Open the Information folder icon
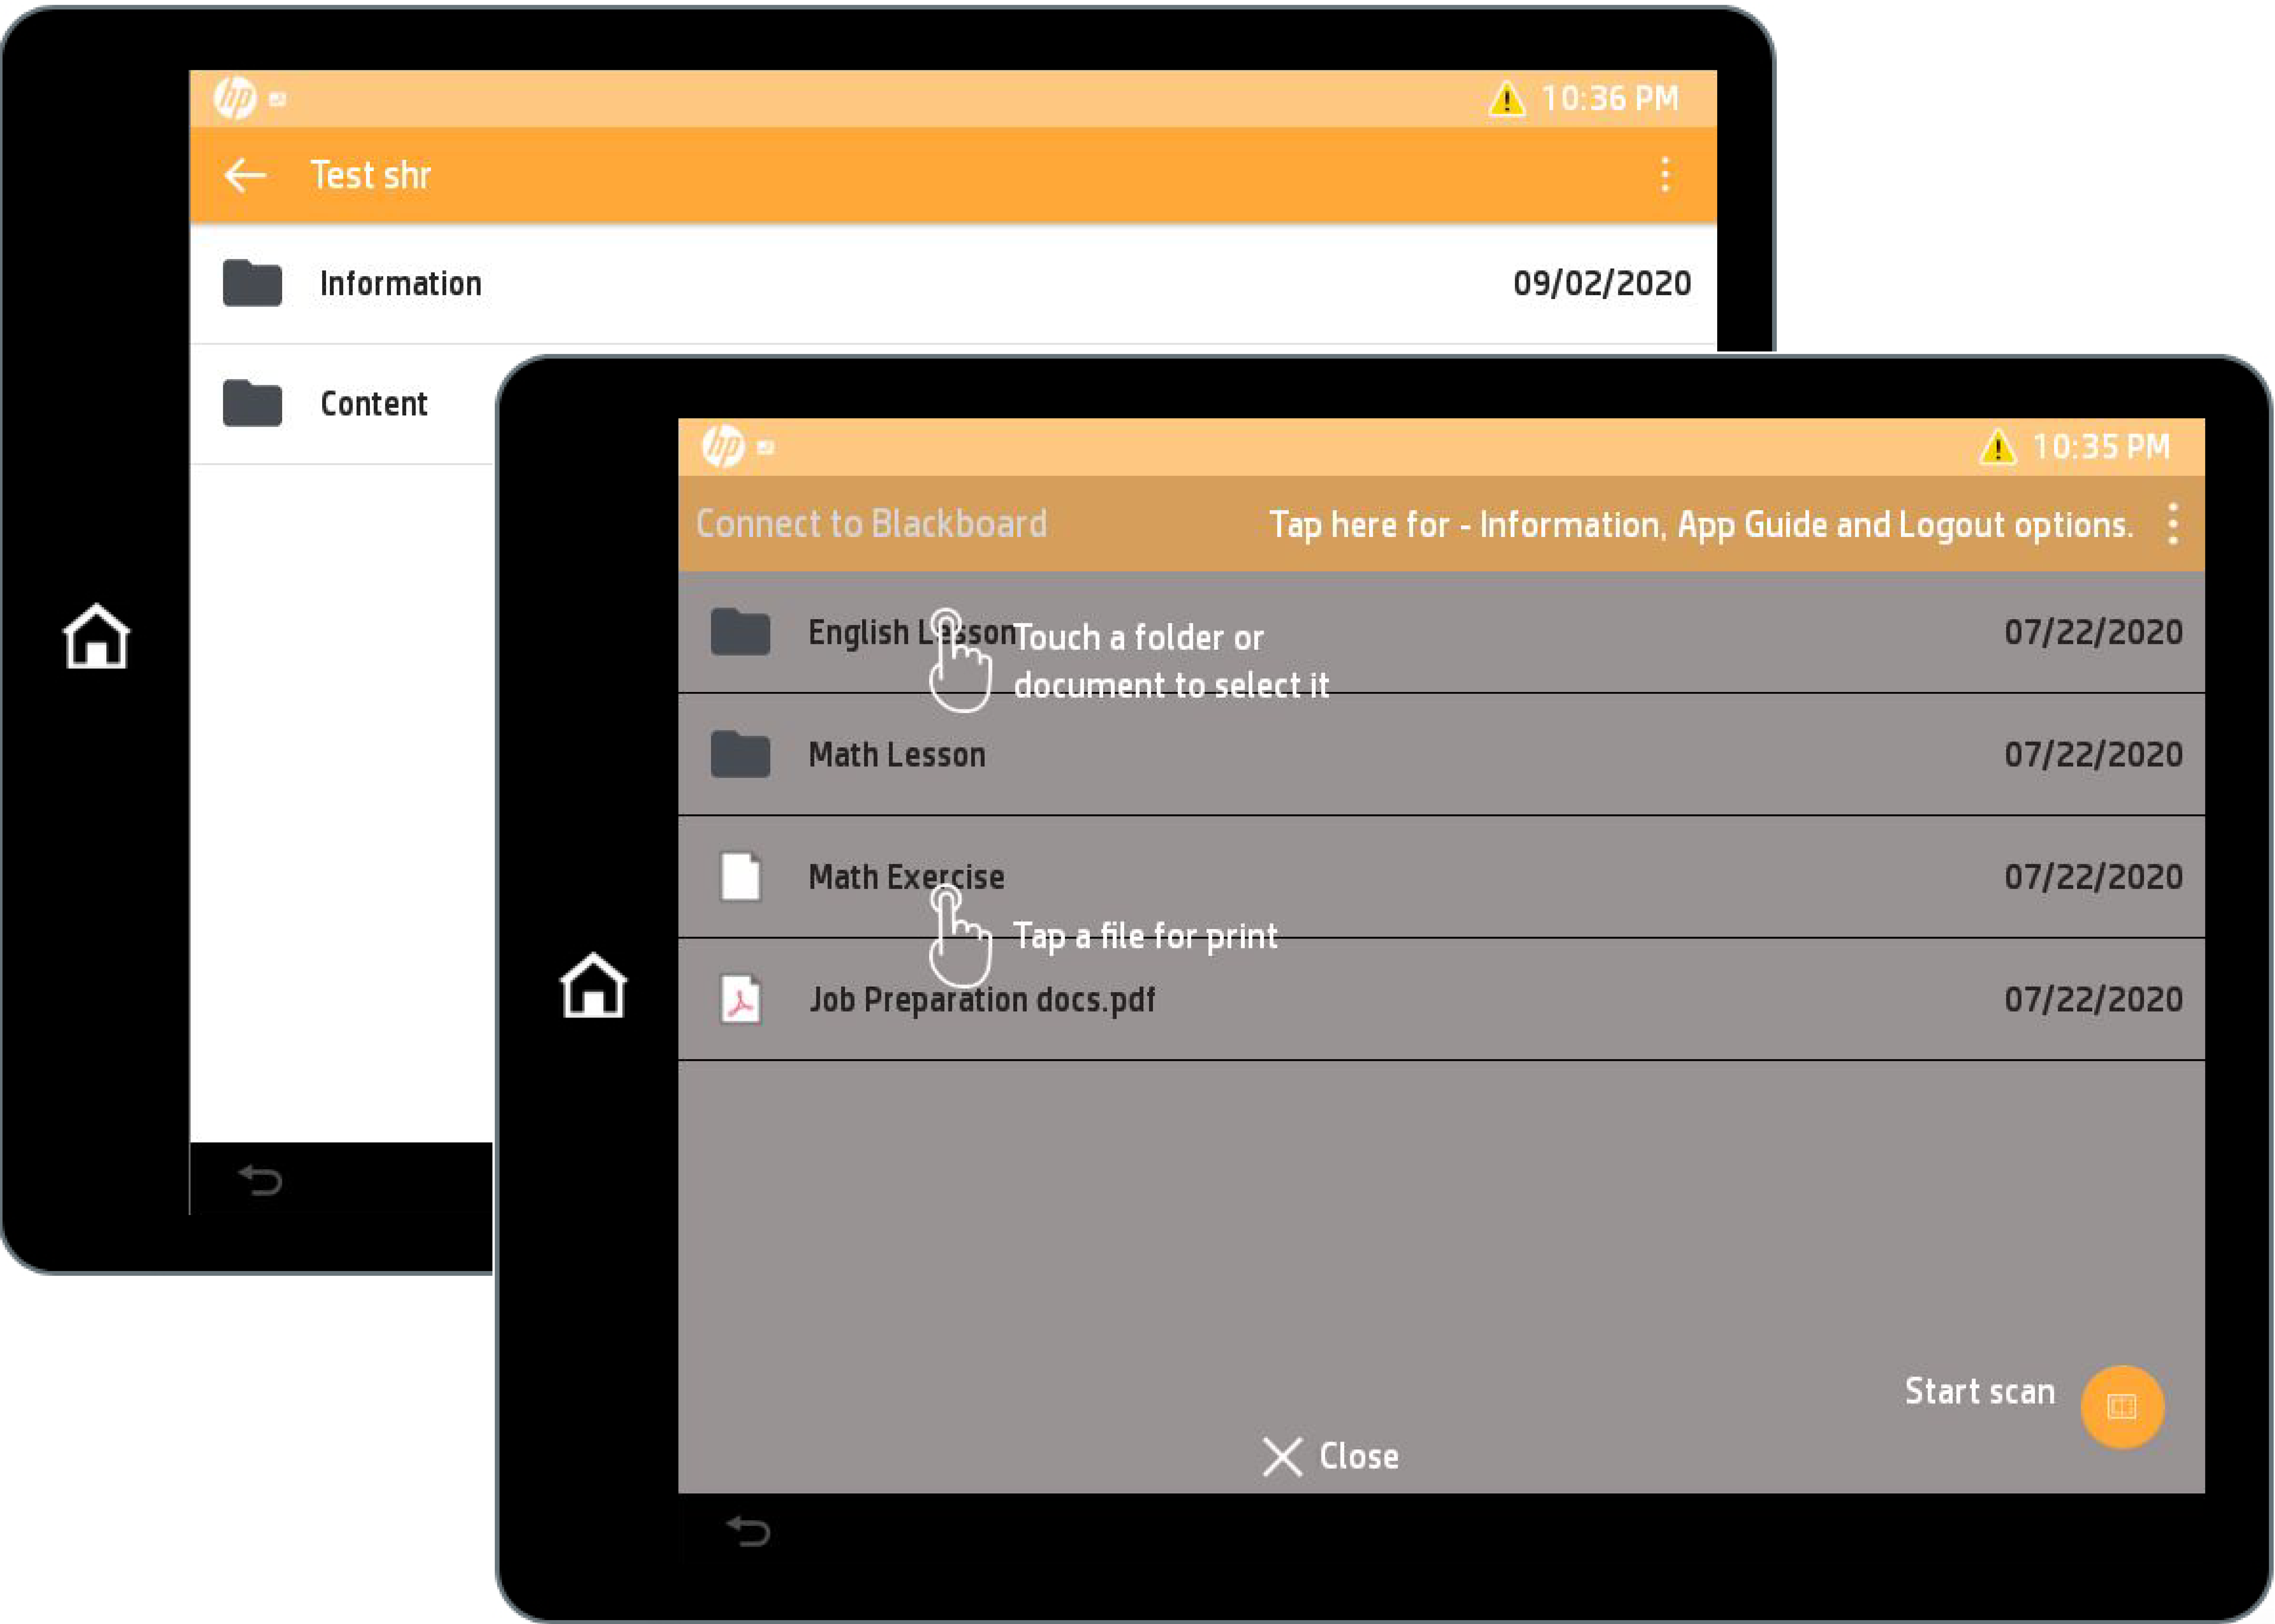2275x1624 pixels. point(252,283)
